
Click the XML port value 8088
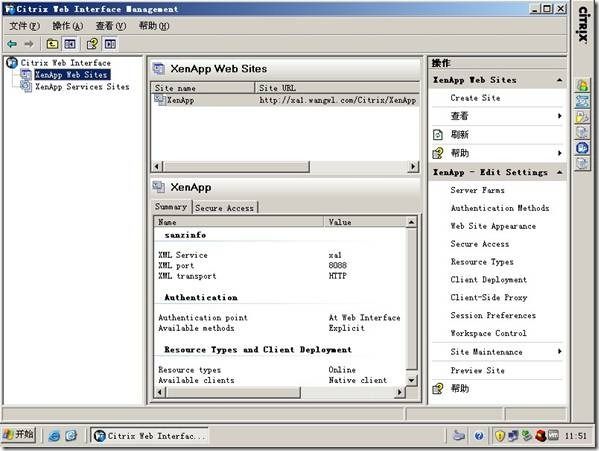338,265
